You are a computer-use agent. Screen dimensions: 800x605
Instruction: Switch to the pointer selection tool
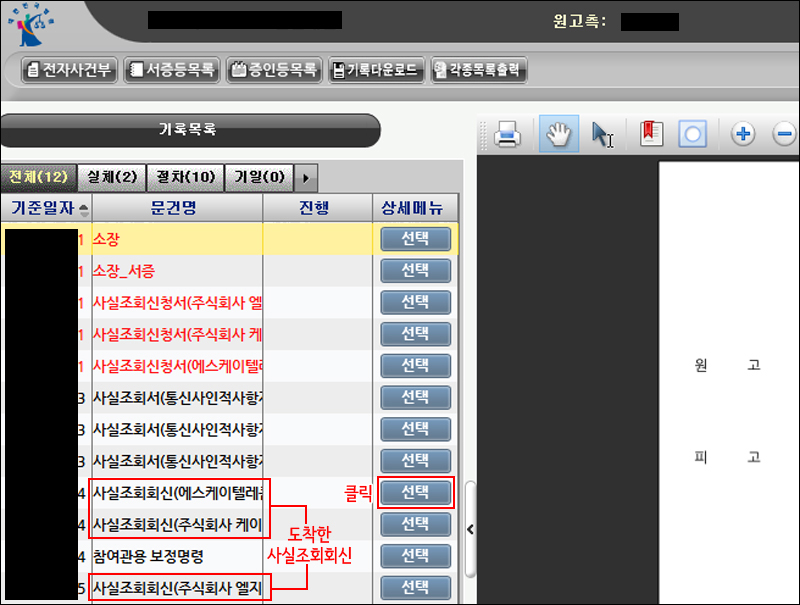click(x=603, y=135)
